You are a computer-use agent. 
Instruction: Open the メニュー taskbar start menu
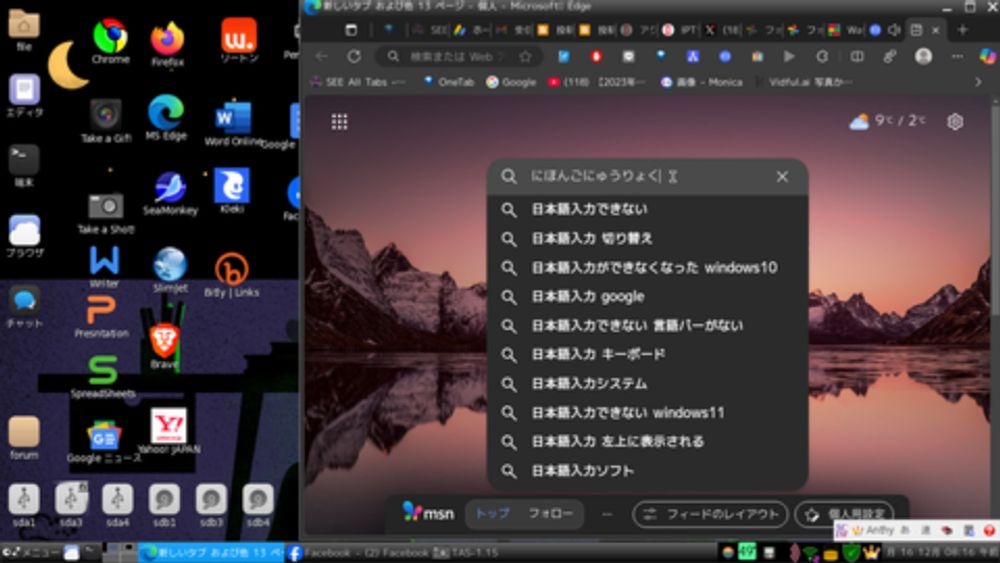31,553
